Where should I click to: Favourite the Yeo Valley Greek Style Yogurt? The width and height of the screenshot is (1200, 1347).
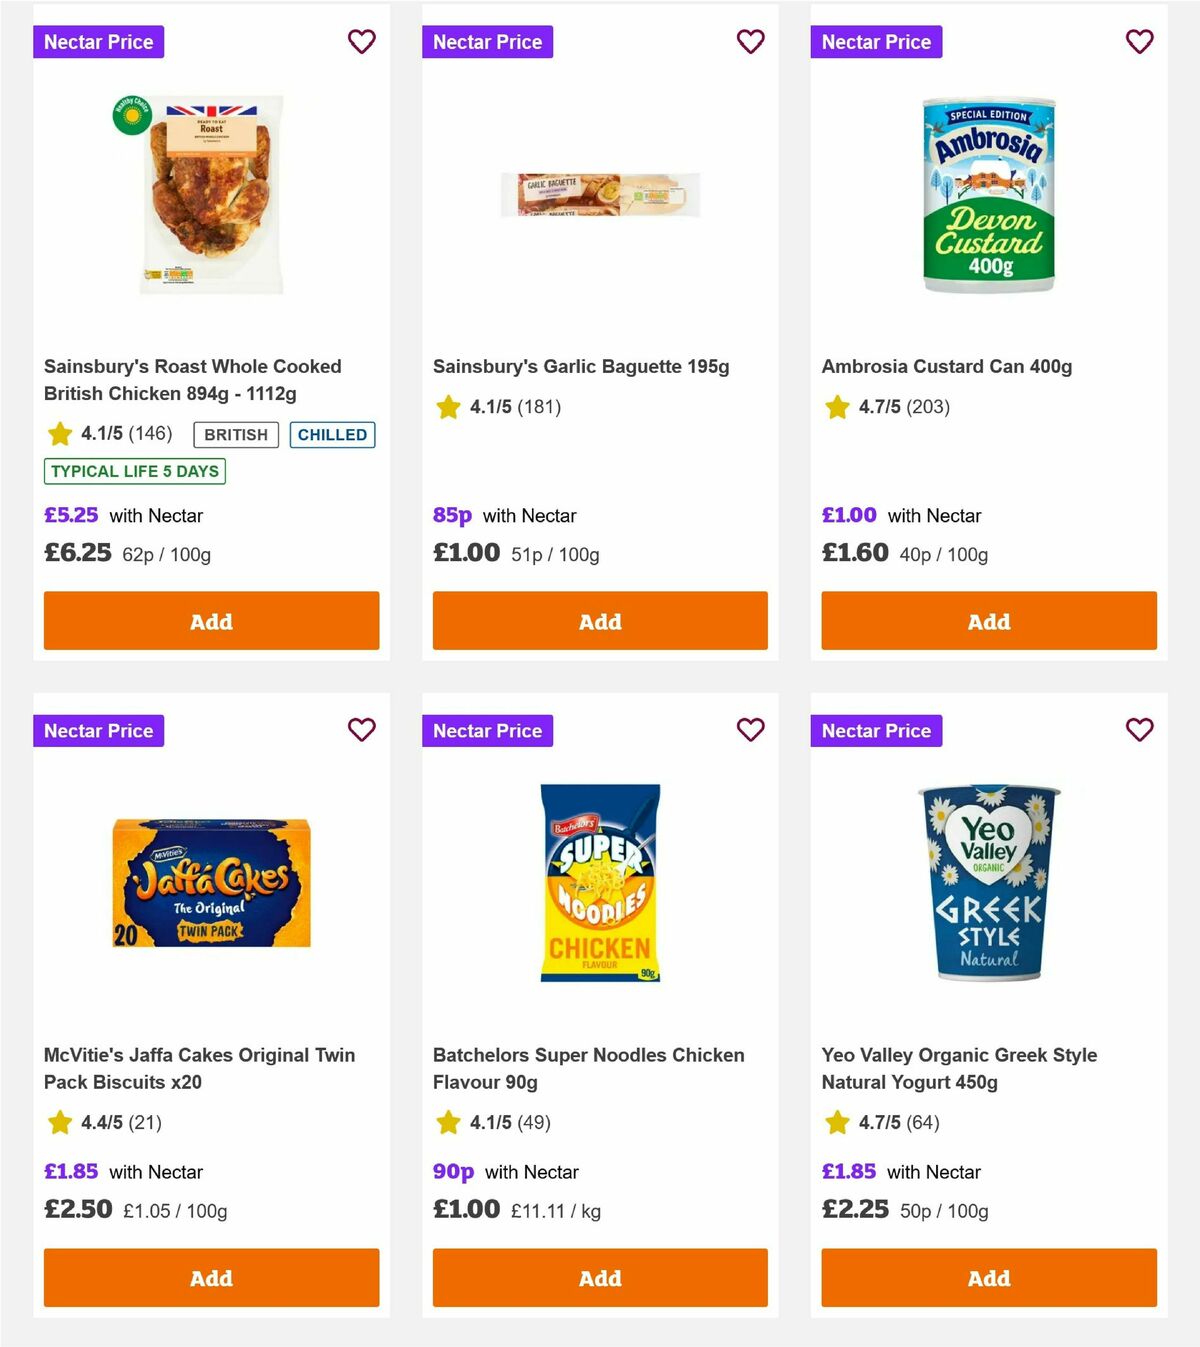click(1139, 731)
